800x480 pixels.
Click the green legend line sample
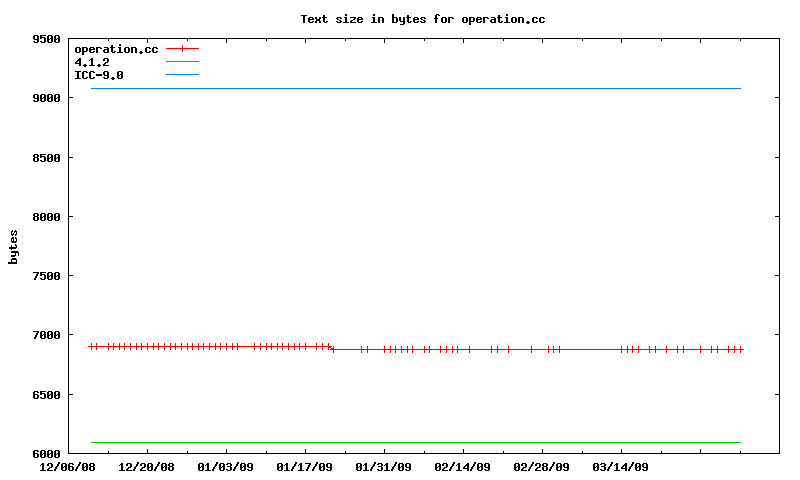[182, 62]
